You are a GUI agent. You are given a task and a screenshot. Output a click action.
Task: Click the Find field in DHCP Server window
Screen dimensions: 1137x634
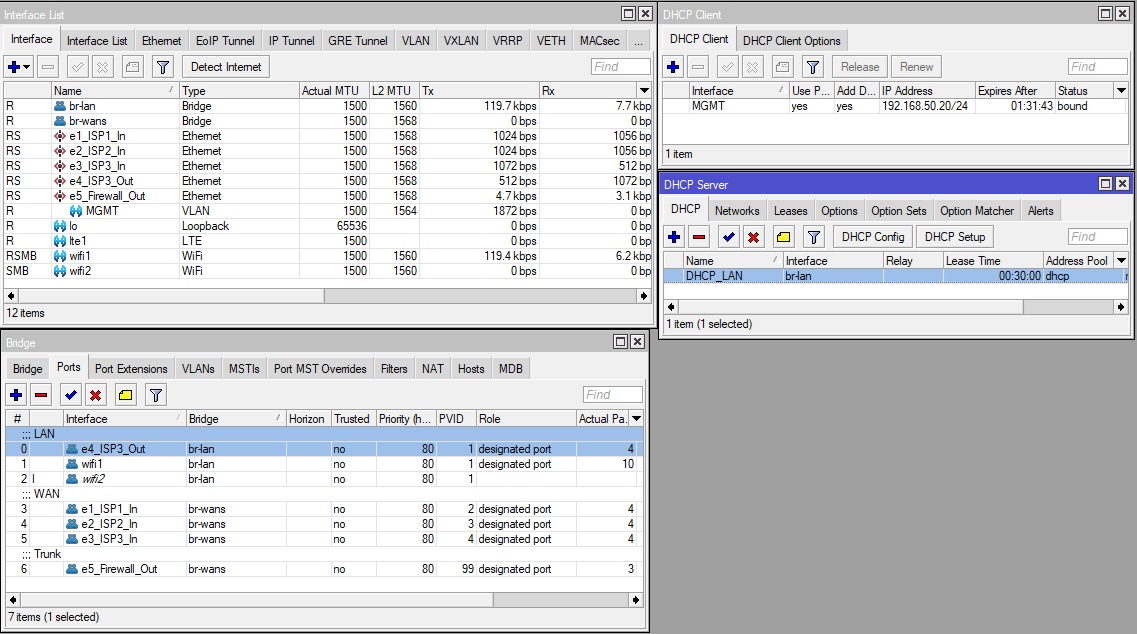(1098, 237)
